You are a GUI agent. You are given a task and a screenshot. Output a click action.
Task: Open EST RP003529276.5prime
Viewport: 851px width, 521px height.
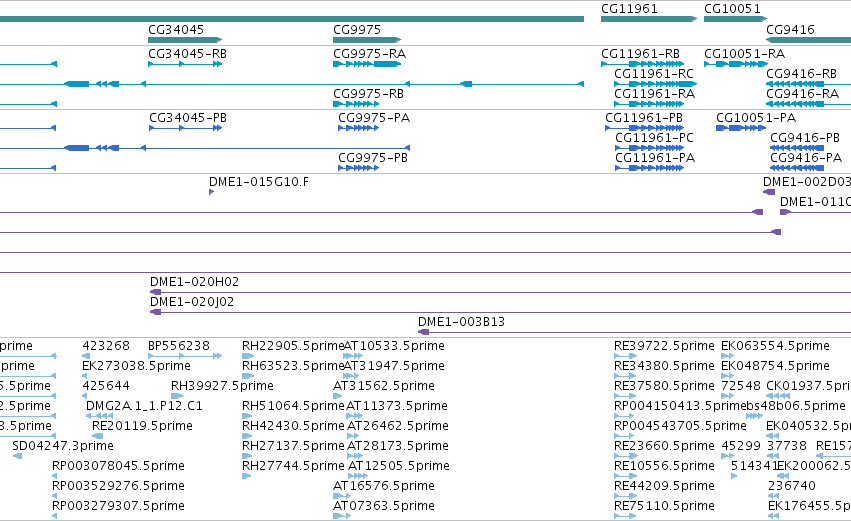tap(118, 486)
